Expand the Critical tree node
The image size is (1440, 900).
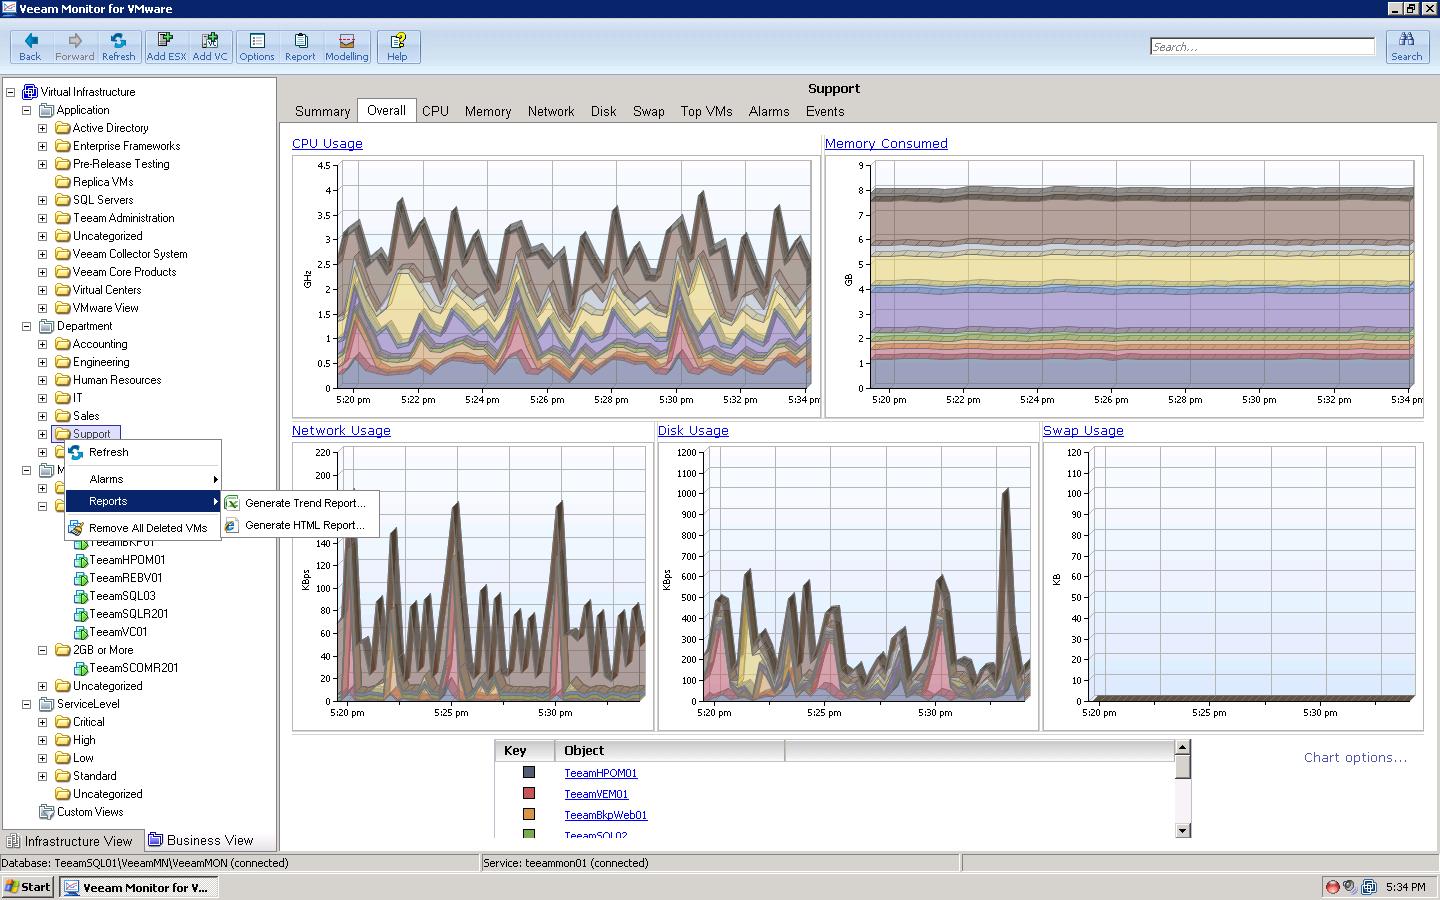(43, 722)
